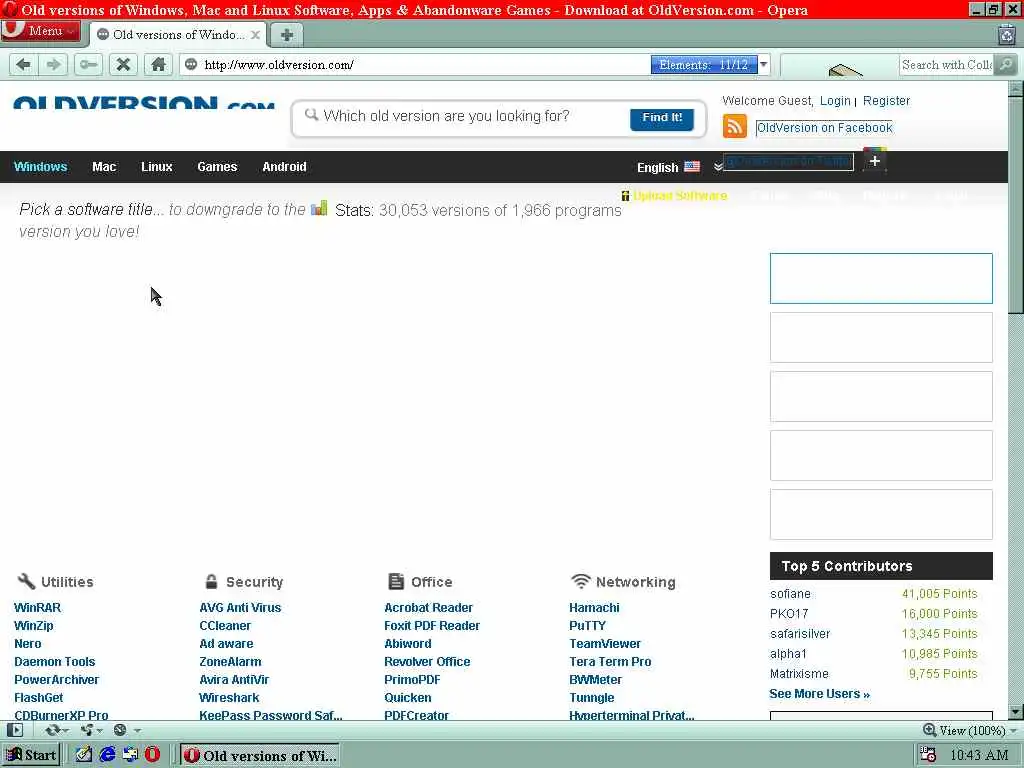Open the Daemon Tools link
1024x768 pixels.
click(55, 662)
